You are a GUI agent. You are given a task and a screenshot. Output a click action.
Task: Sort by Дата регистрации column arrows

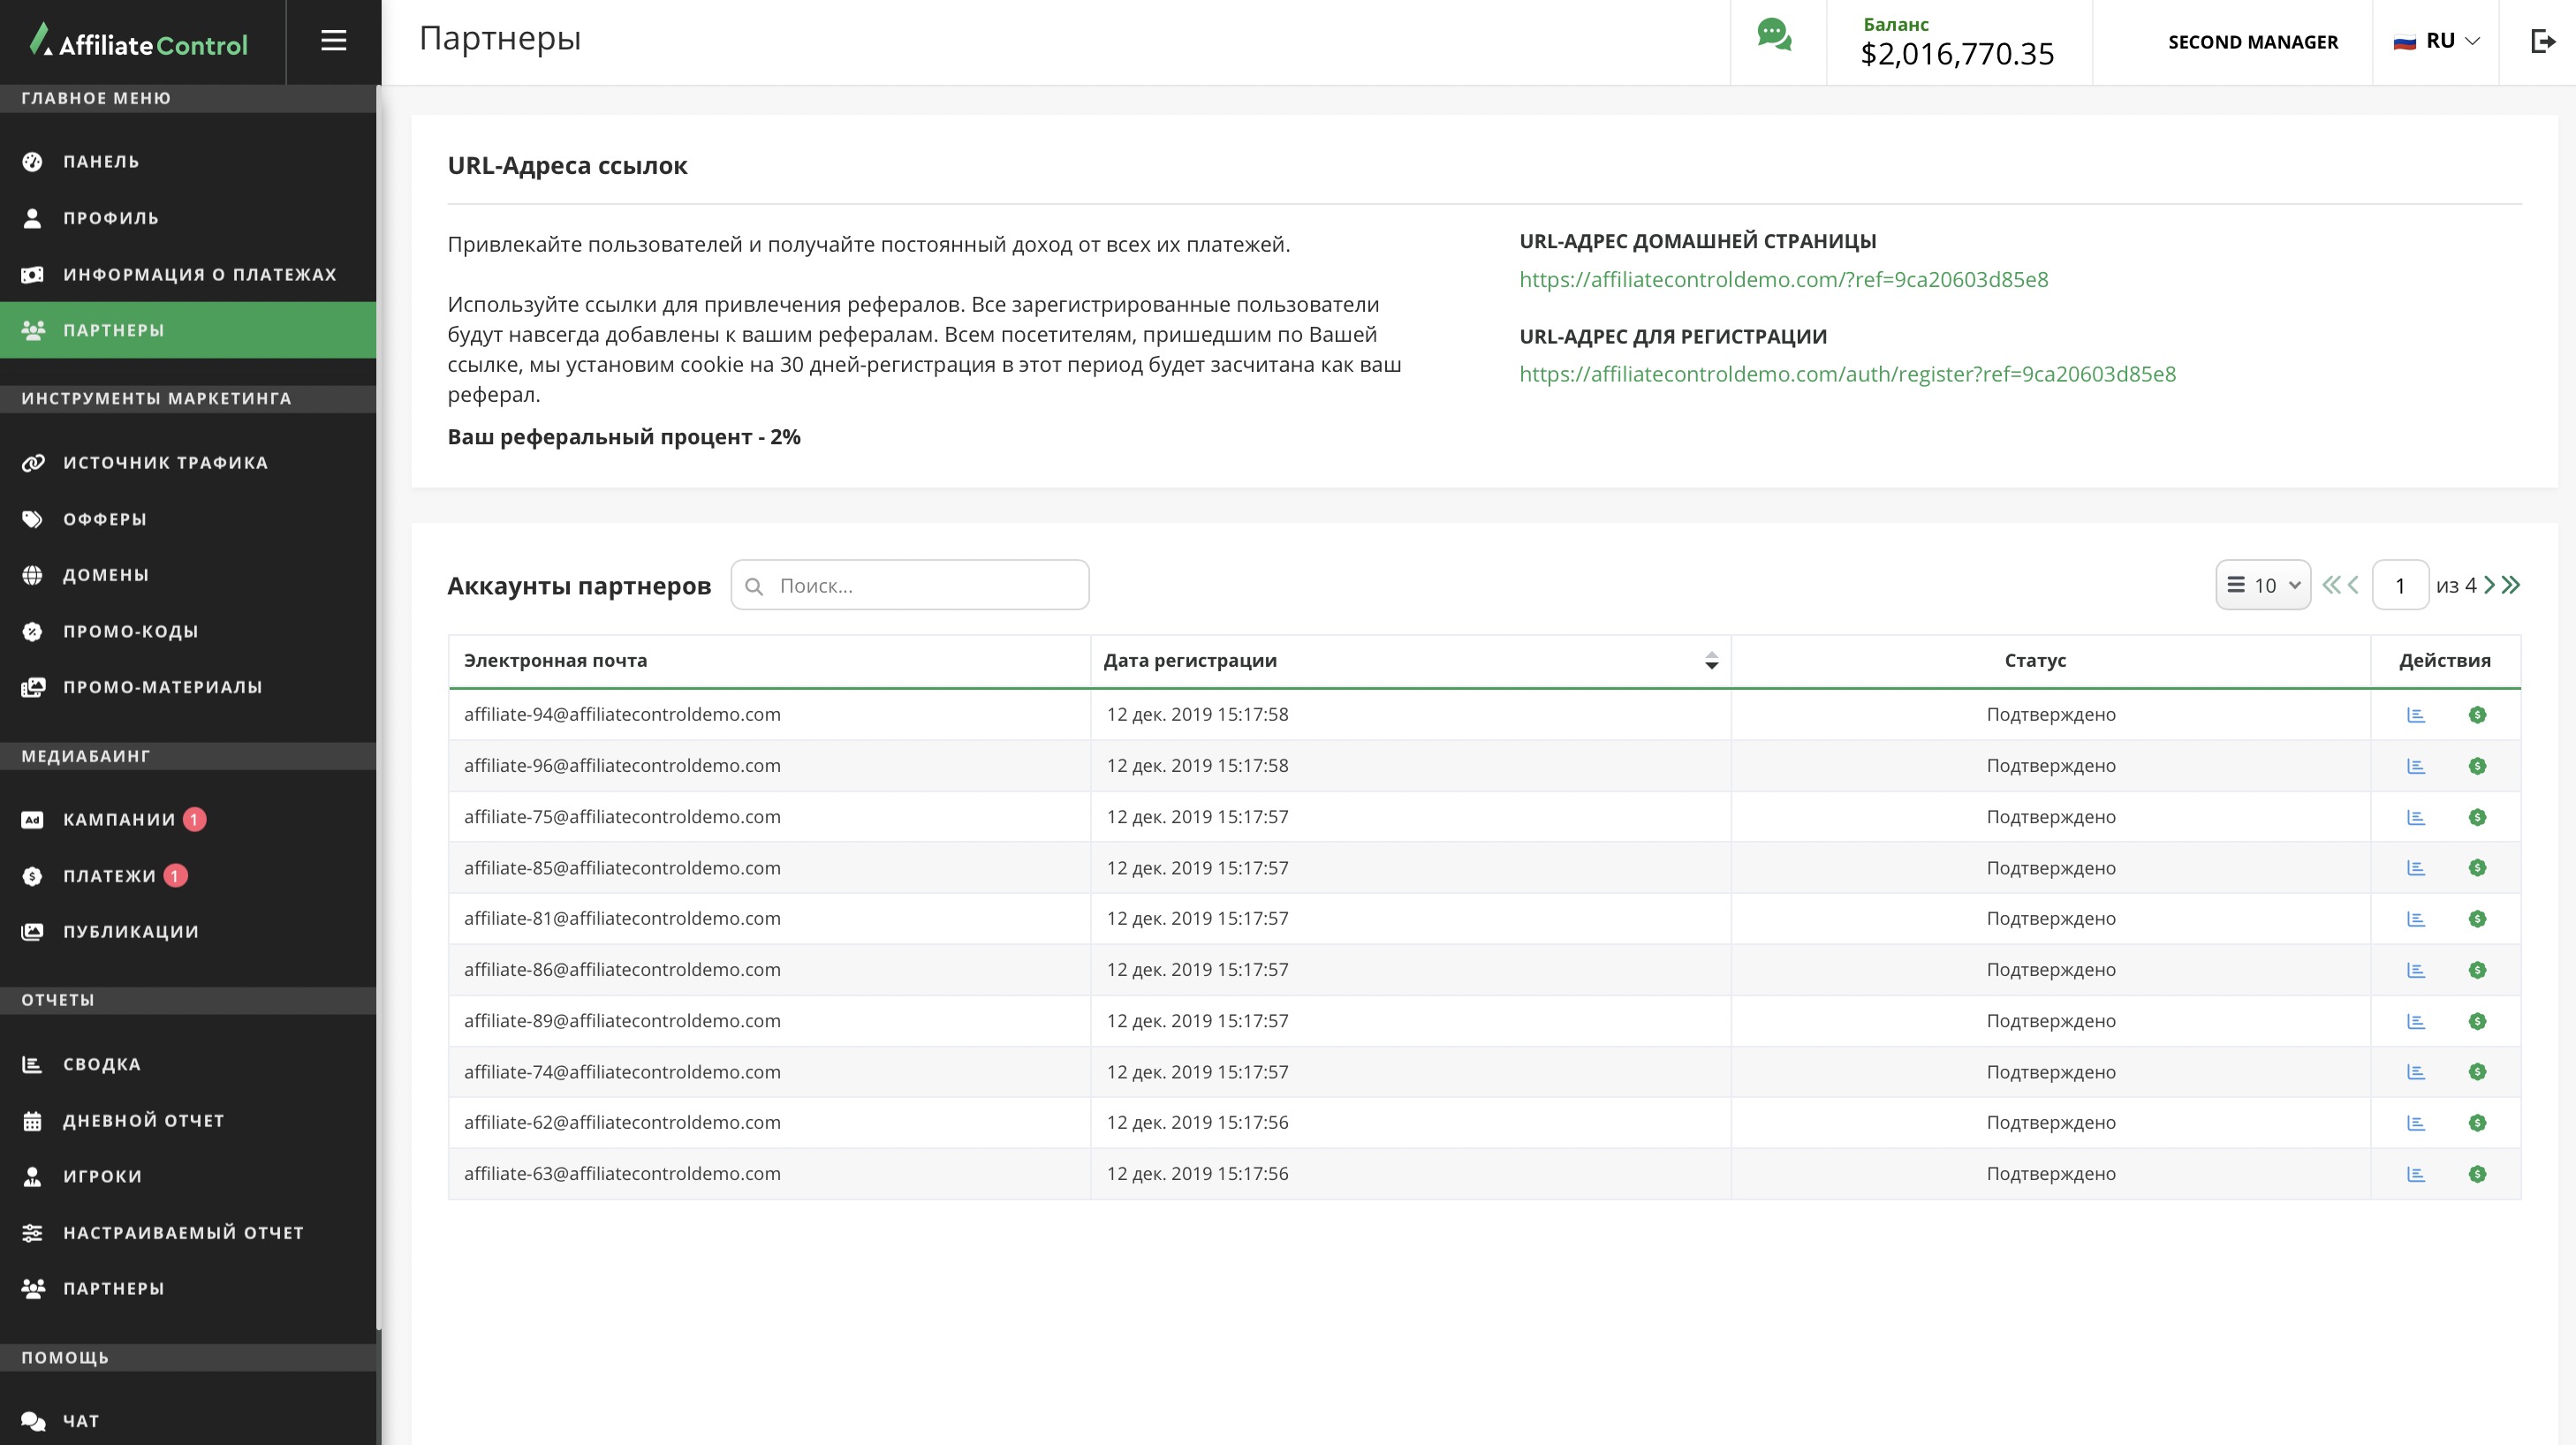[x=1711, y=661]
